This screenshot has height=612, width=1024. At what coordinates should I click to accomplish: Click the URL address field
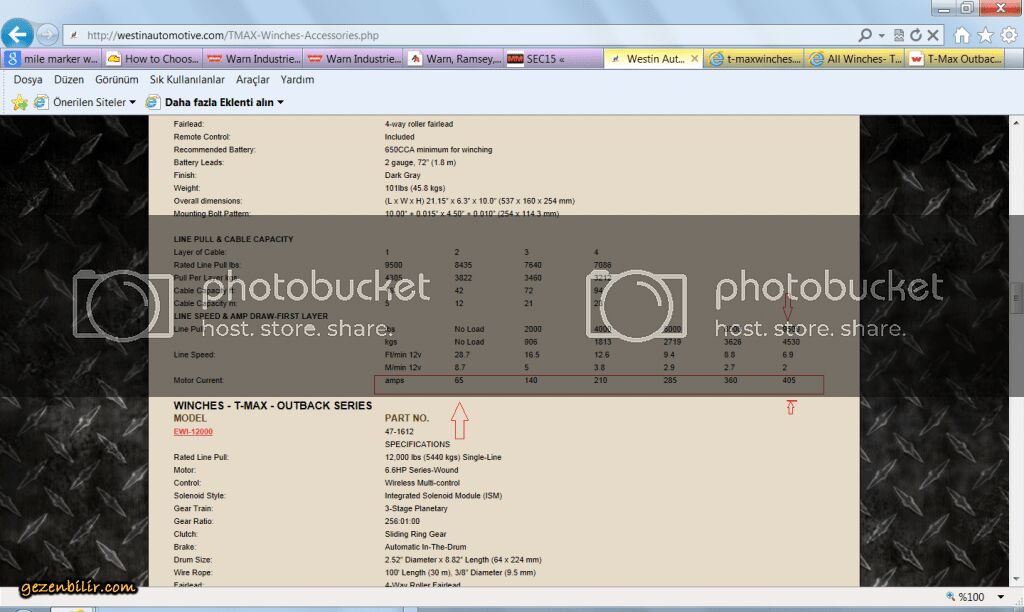click(x=450, y=35)
